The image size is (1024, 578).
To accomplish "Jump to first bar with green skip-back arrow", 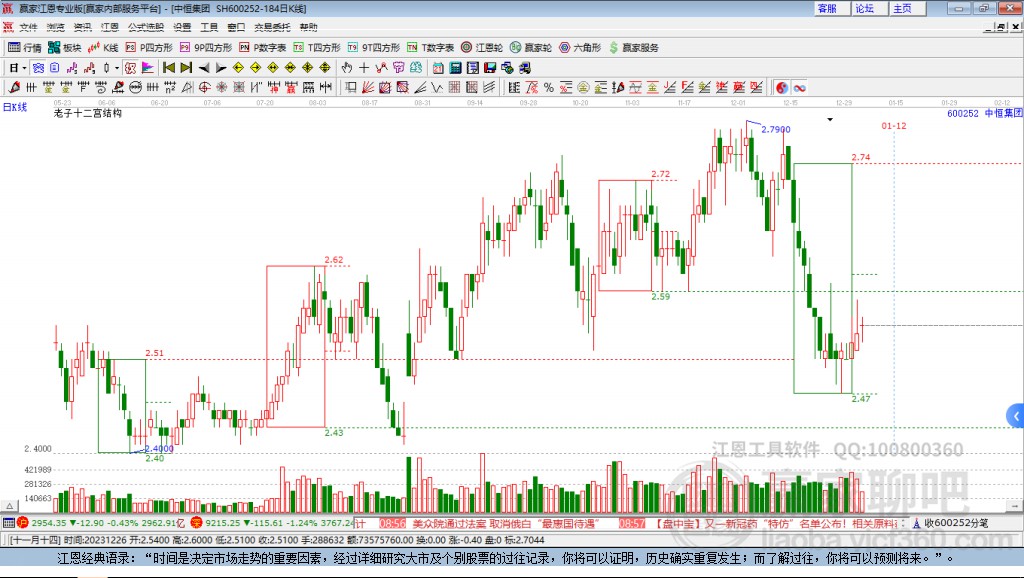I will coord(168,68).
